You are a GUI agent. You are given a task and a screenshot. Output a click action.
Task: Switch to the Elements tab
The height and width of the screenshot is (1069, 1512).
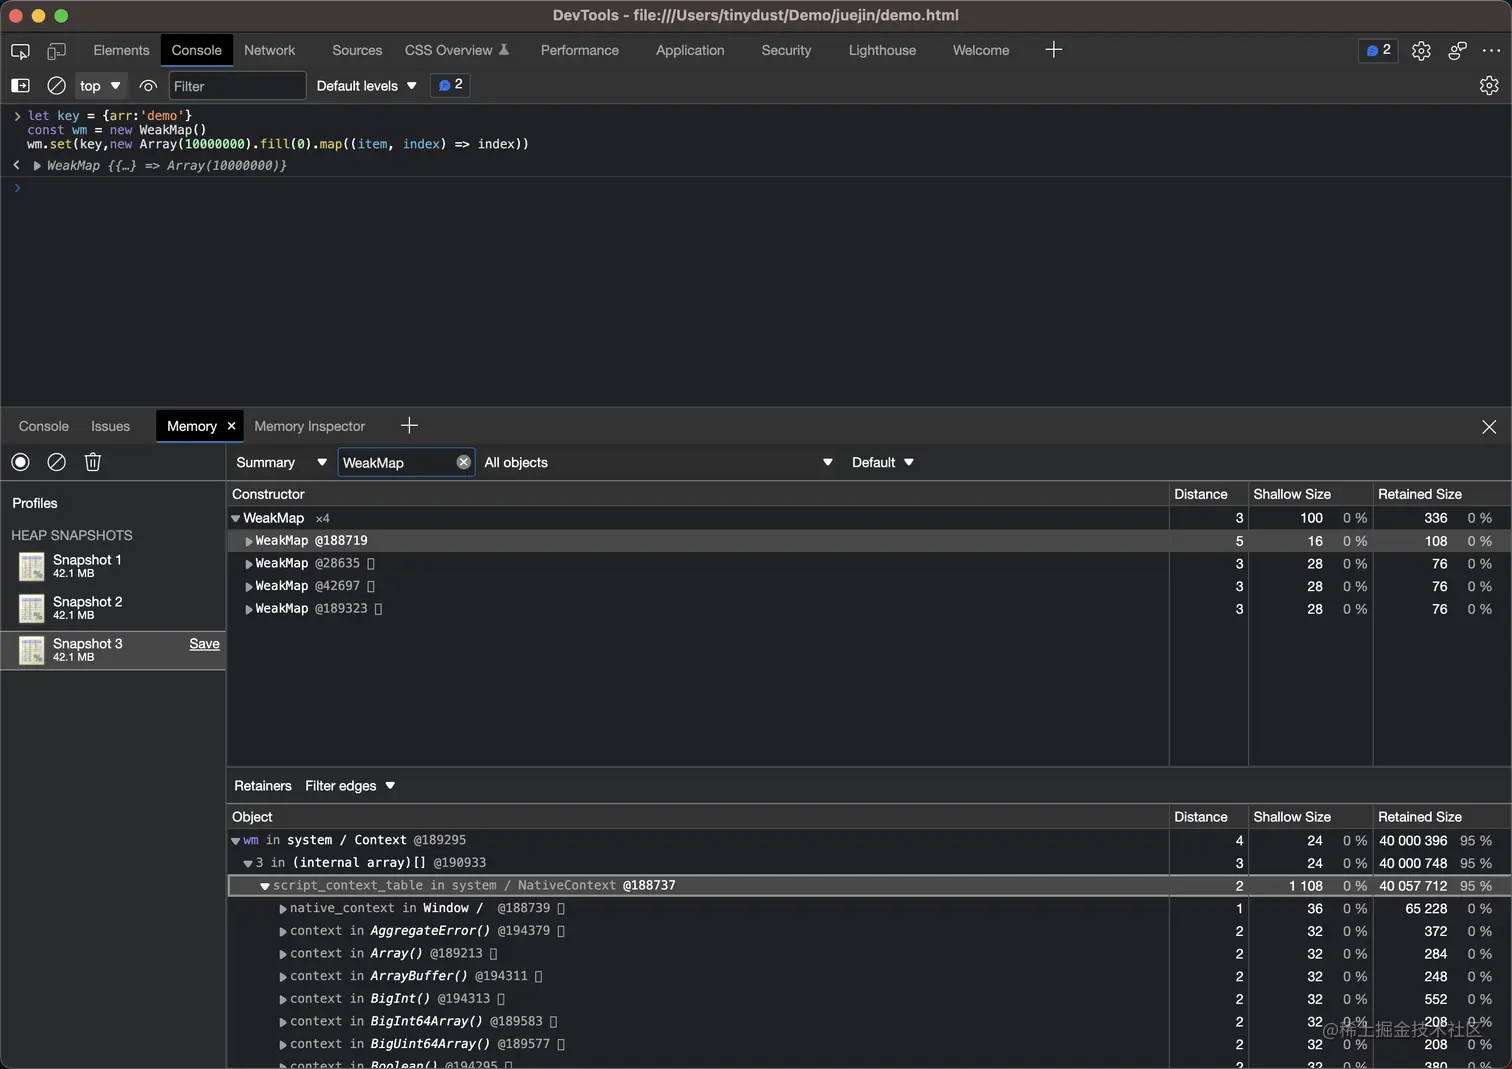(121, 50)
